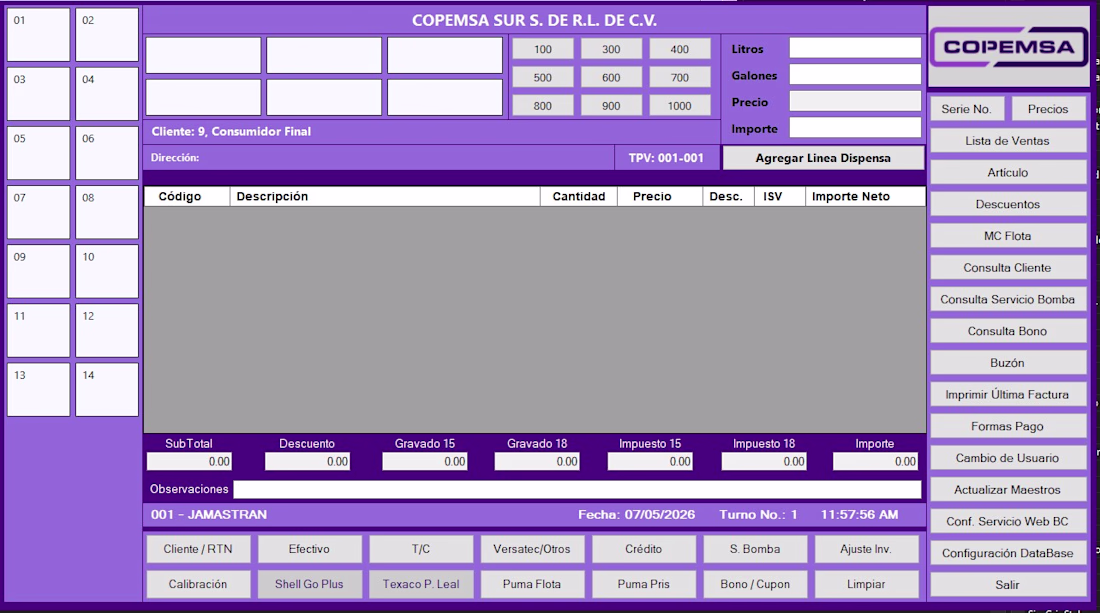
Task: Choose the 700 amount preset
Action: tap(680, 77)
